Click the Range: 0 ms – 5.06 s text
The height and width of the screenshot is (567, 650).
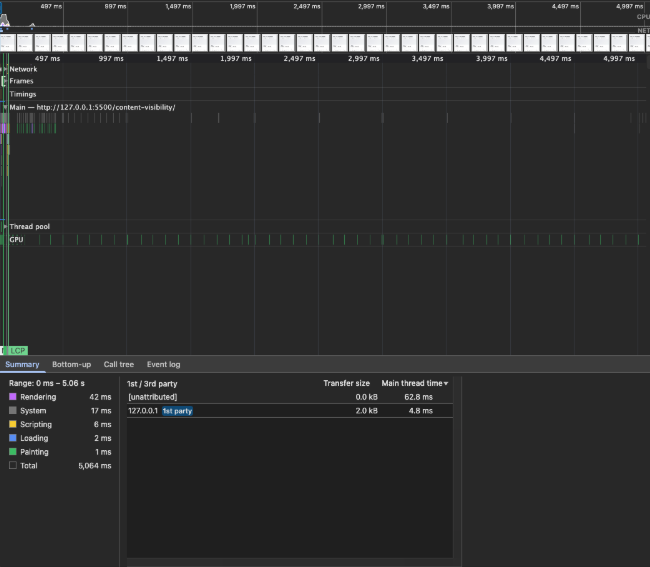(47, 383)
